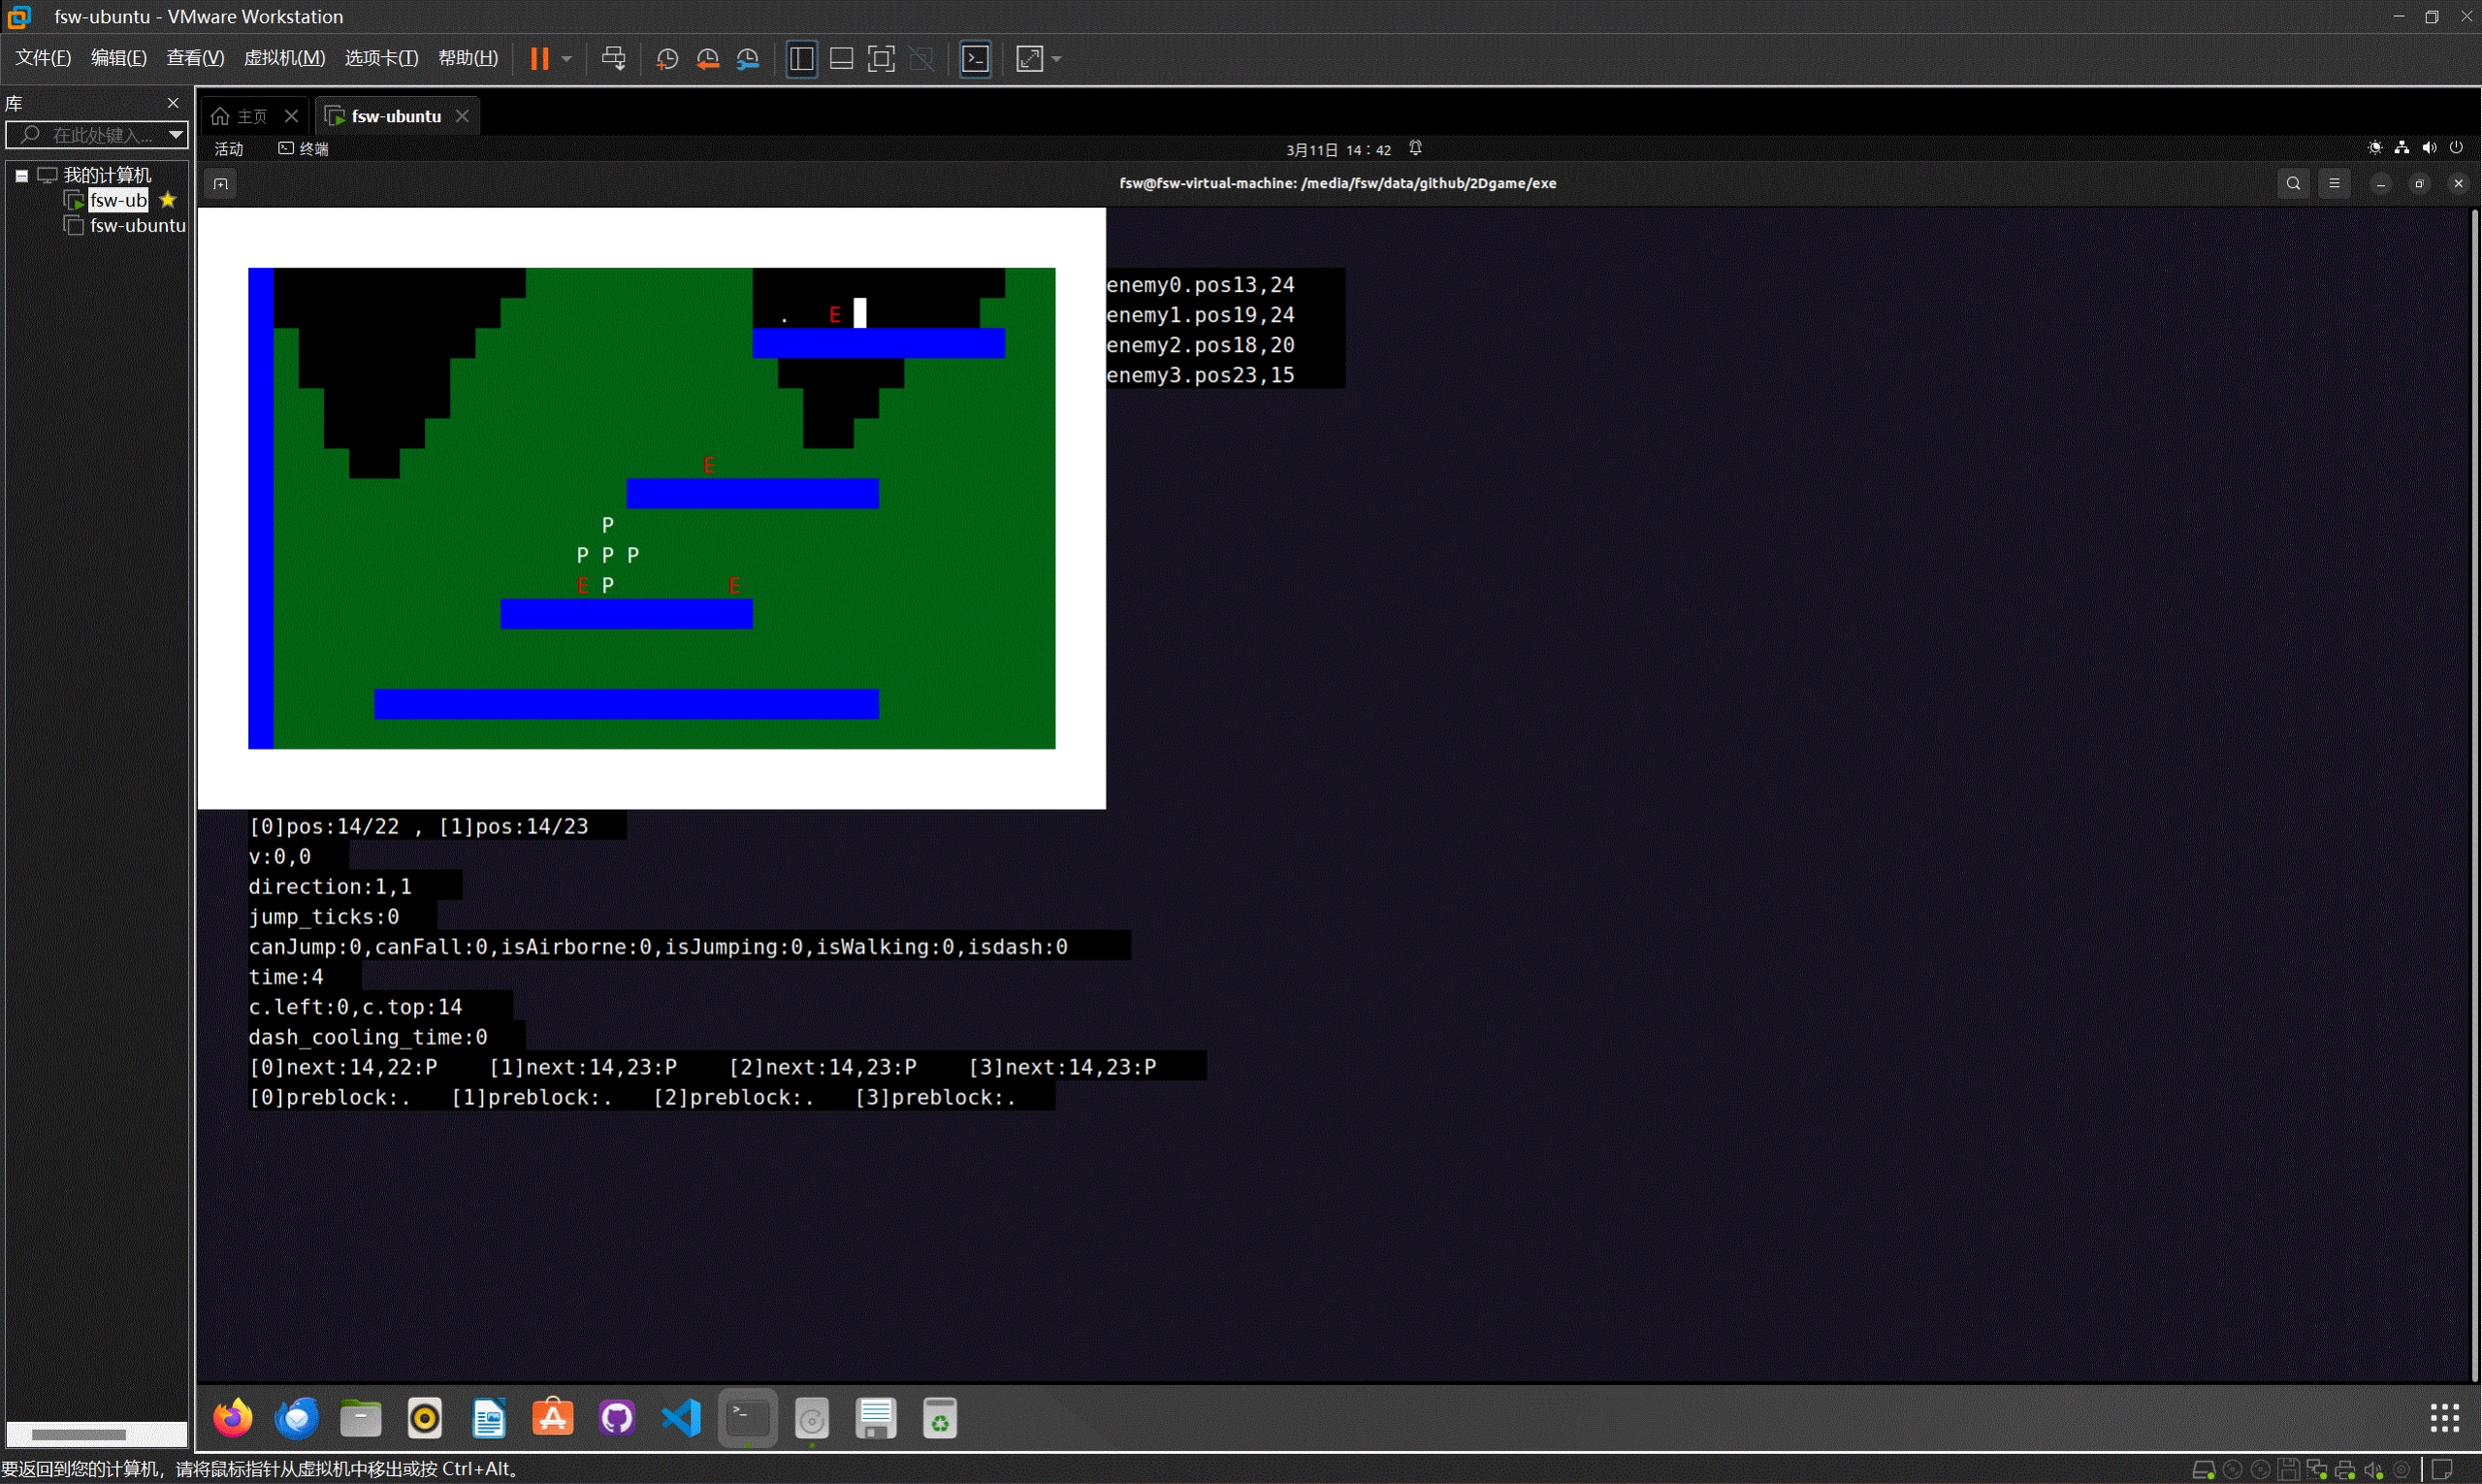Viewport: 2482px width, 1484px height.
Task: Click the VMware sound card status icon
Action: click(x=2373, y=1470)
